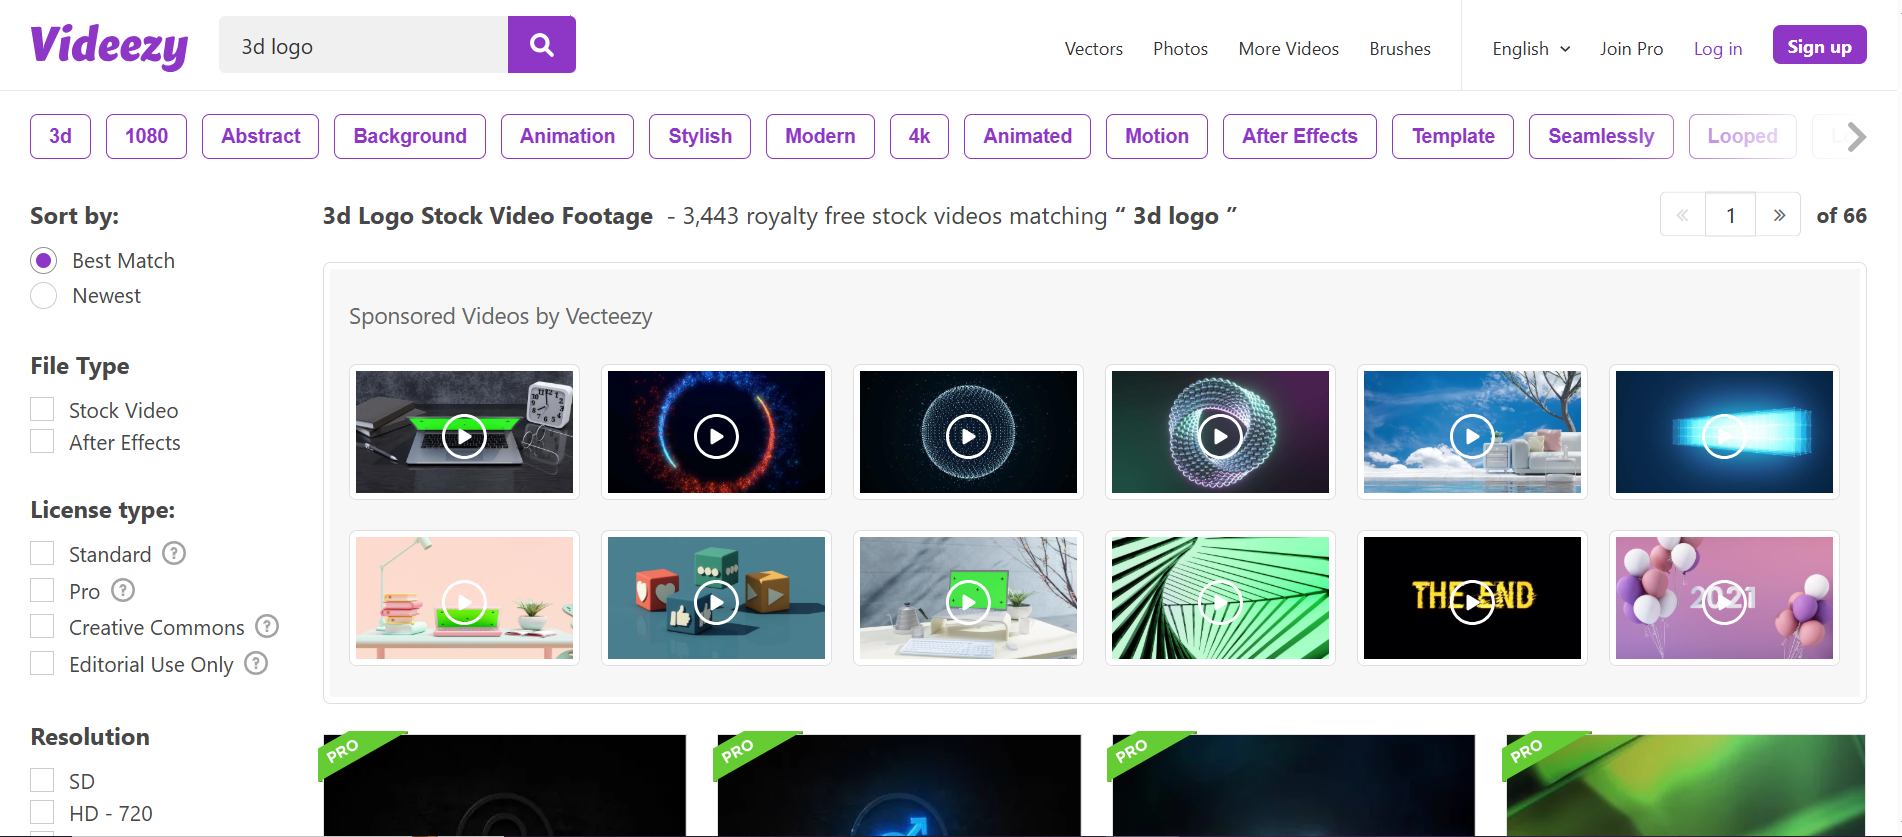Open the first PRO result with black background
1902x837 pixels.
point(505,785)
